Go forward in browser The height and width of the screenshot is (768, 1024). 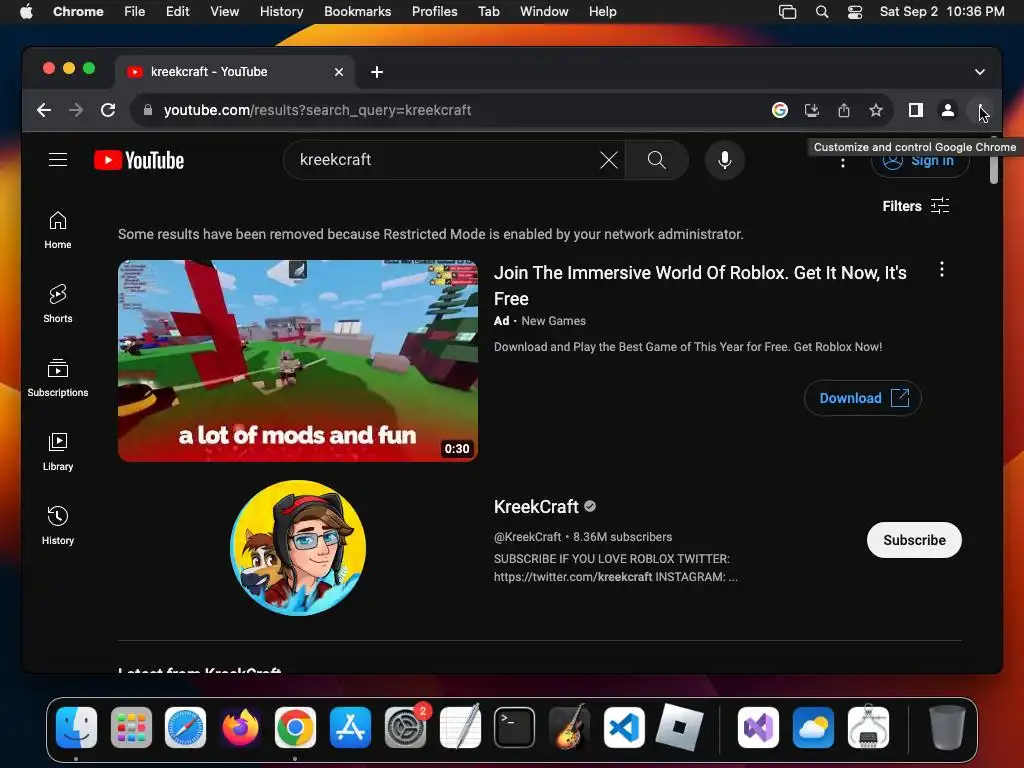click(x=76, y=110)
